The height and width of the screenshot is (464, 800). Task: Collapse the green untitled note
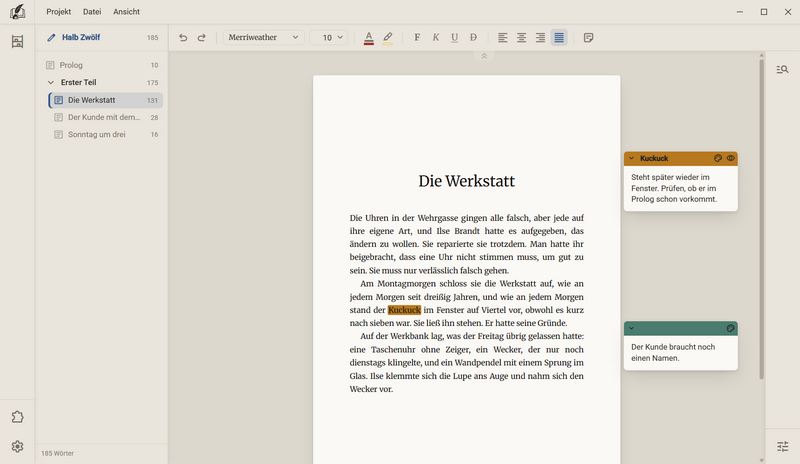pos(632,328)
